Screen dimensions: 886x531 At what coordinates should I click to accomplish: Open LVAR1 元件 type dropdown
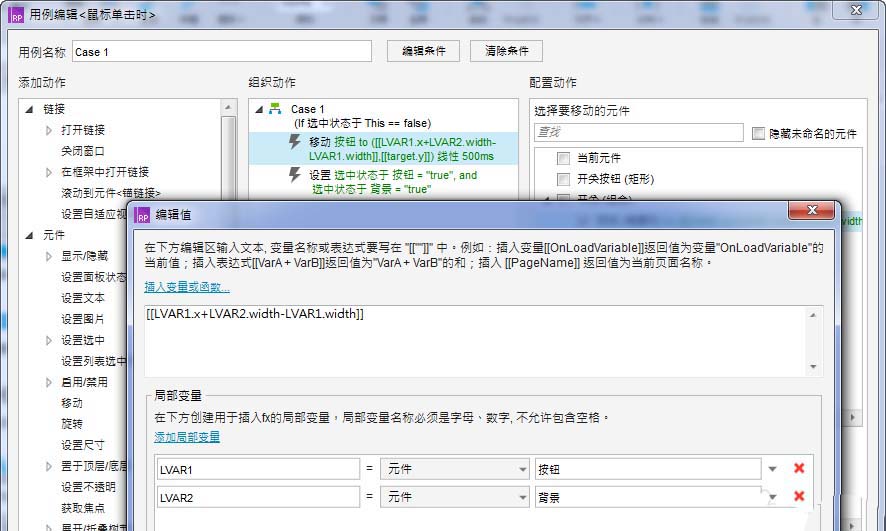pyautogui.click(x=455, y=469)
